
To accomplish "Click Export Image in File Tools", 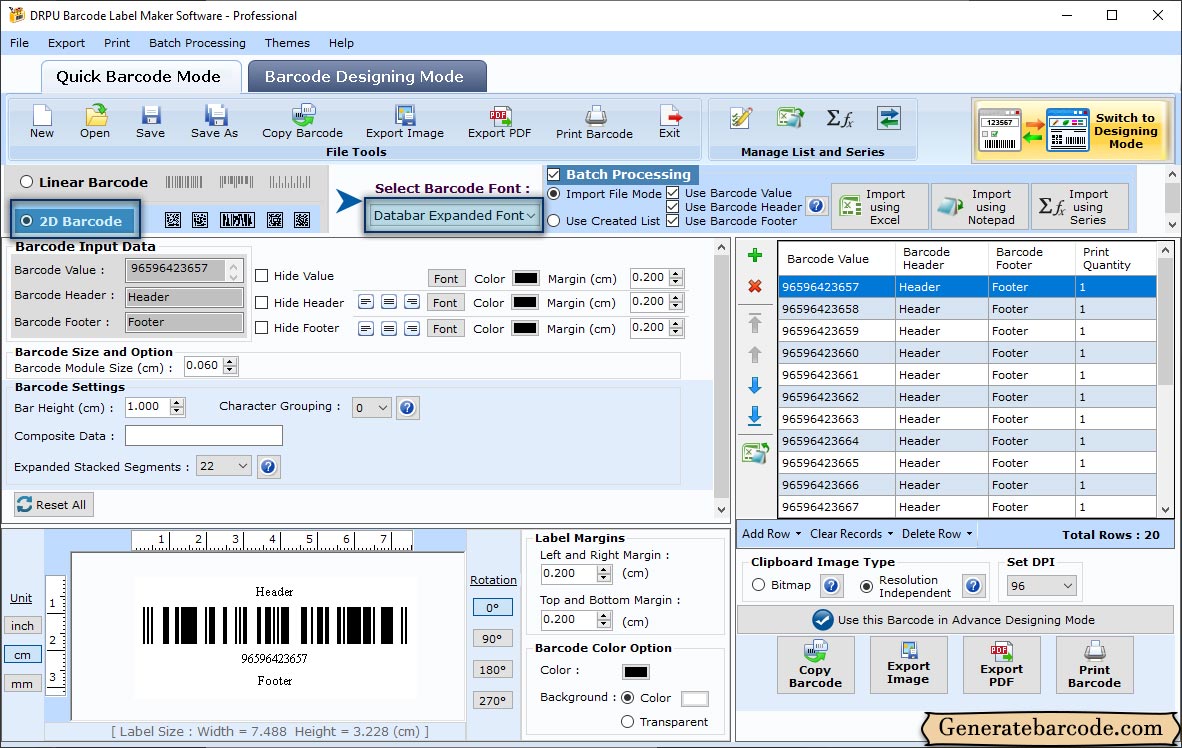I will click(x=405, y=122).
